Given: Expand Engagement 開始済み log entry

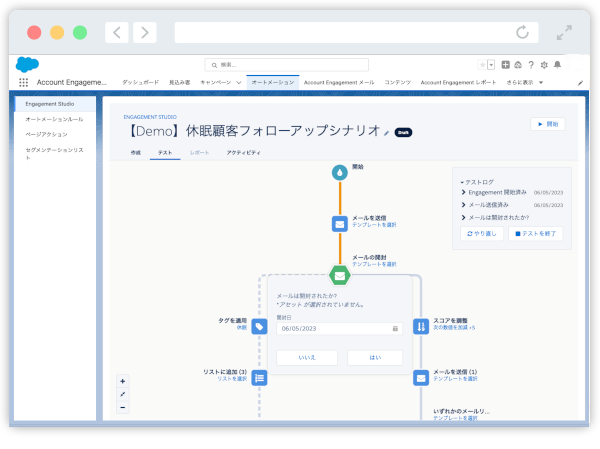Looking at the screenshot, I should [x=463, y=192].
